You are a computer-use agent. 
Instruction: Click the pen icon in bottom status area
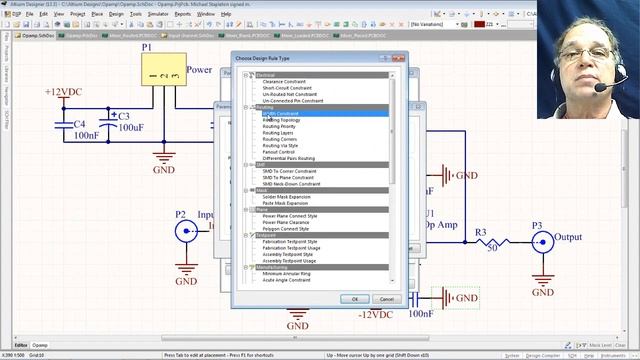(567, 345)
